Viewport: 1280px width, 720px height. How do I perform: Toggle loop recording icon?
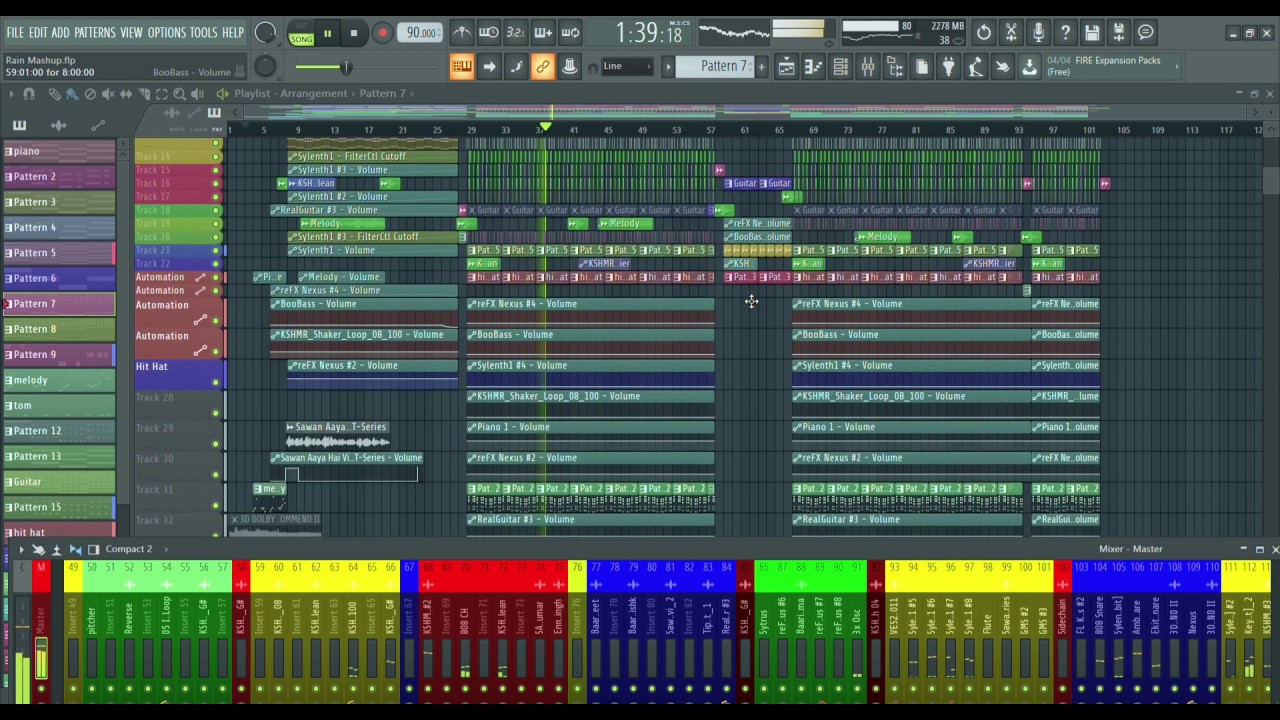(x=570, y=33)
